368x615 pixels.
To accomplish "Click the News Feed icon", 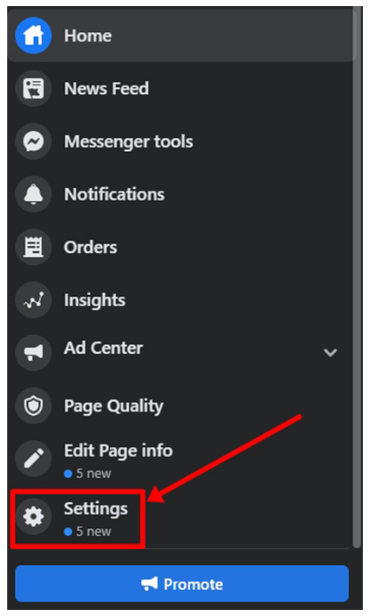I will coord(33,88).
